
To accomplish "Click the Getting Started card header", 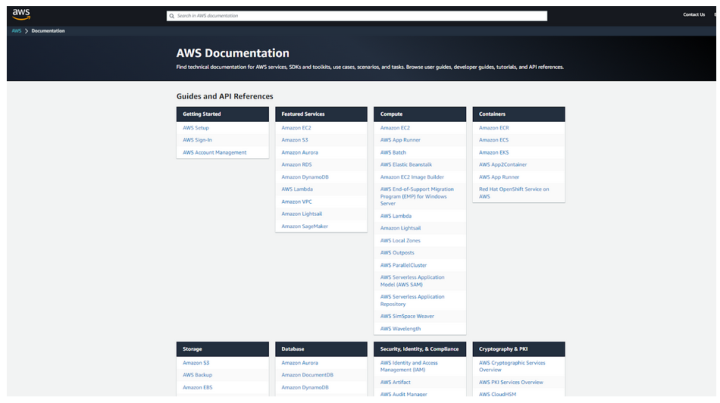I will coord(223,114).
